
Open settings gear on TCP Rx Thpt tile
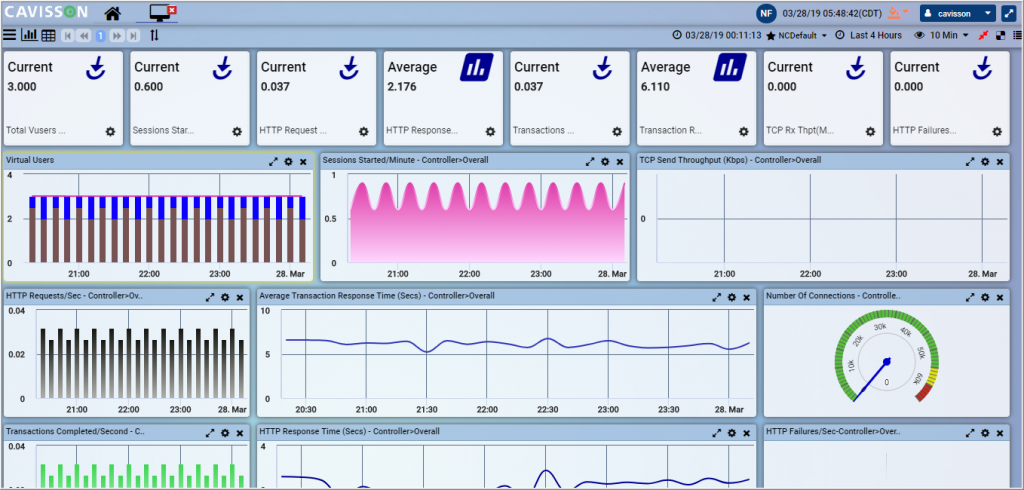pyautogui.click(x=871, y=131)
